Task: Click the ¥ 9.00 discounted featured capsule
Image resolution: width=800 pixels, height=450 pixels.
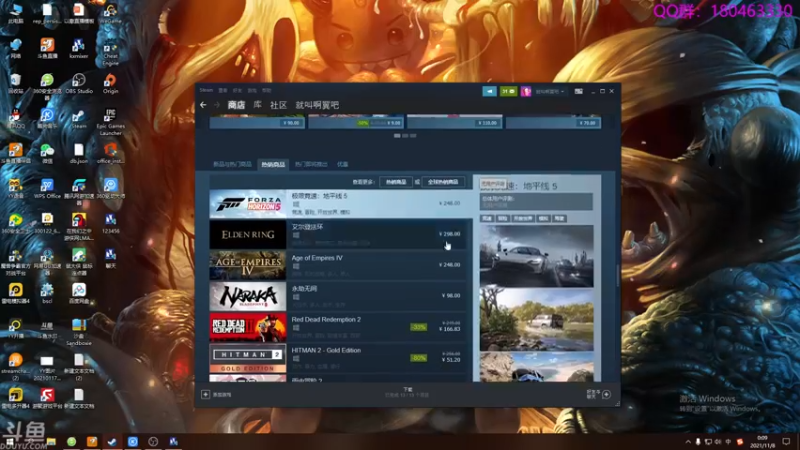Action: click(x=356, y=121)
